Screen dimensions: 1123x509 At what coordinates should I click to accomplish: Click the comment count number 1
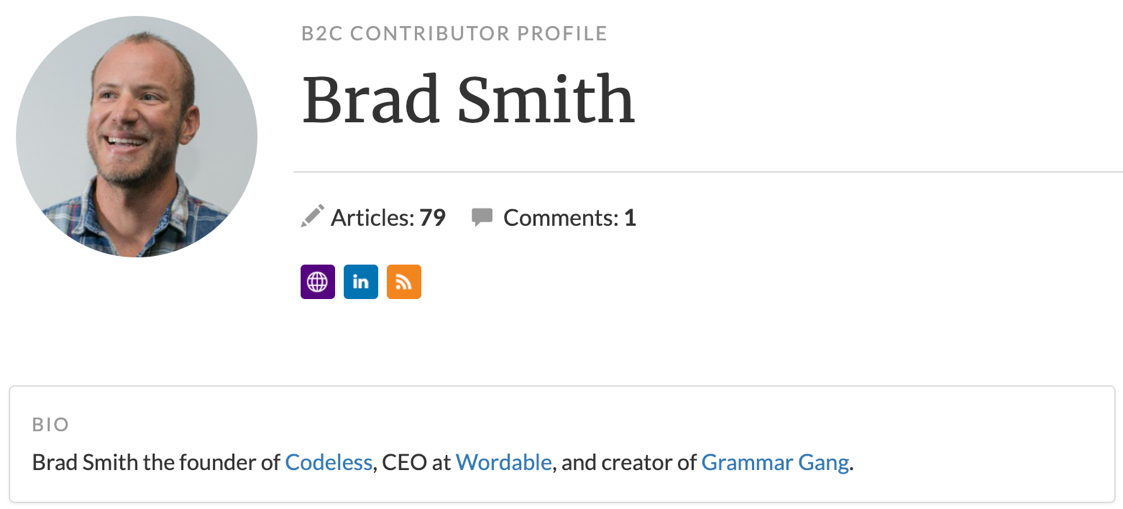630,217
